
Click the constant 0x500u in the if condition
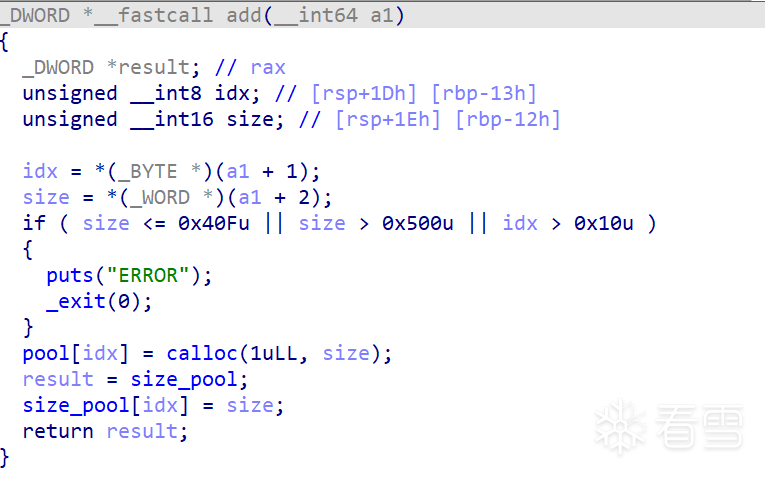pos(418,223)
